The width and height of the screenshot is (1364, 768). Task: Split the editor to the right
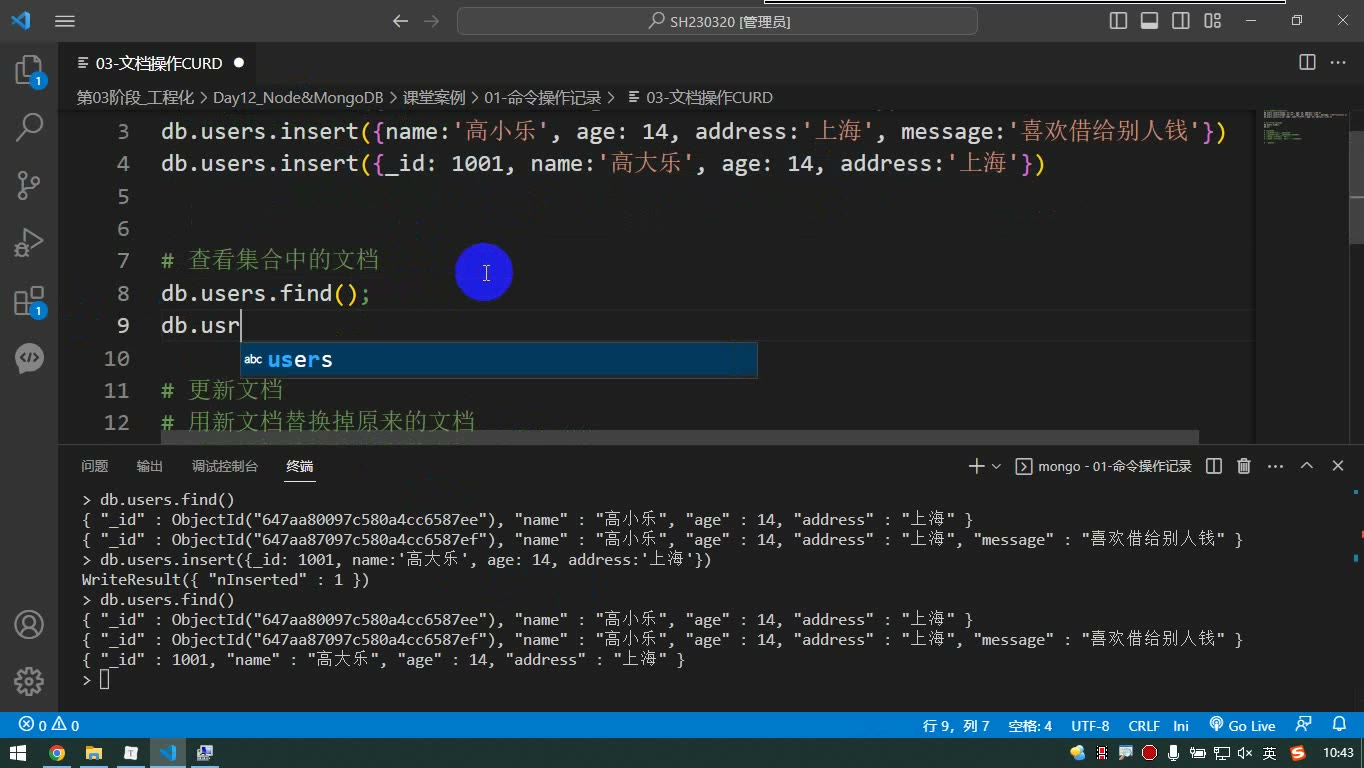(1307, 62)
